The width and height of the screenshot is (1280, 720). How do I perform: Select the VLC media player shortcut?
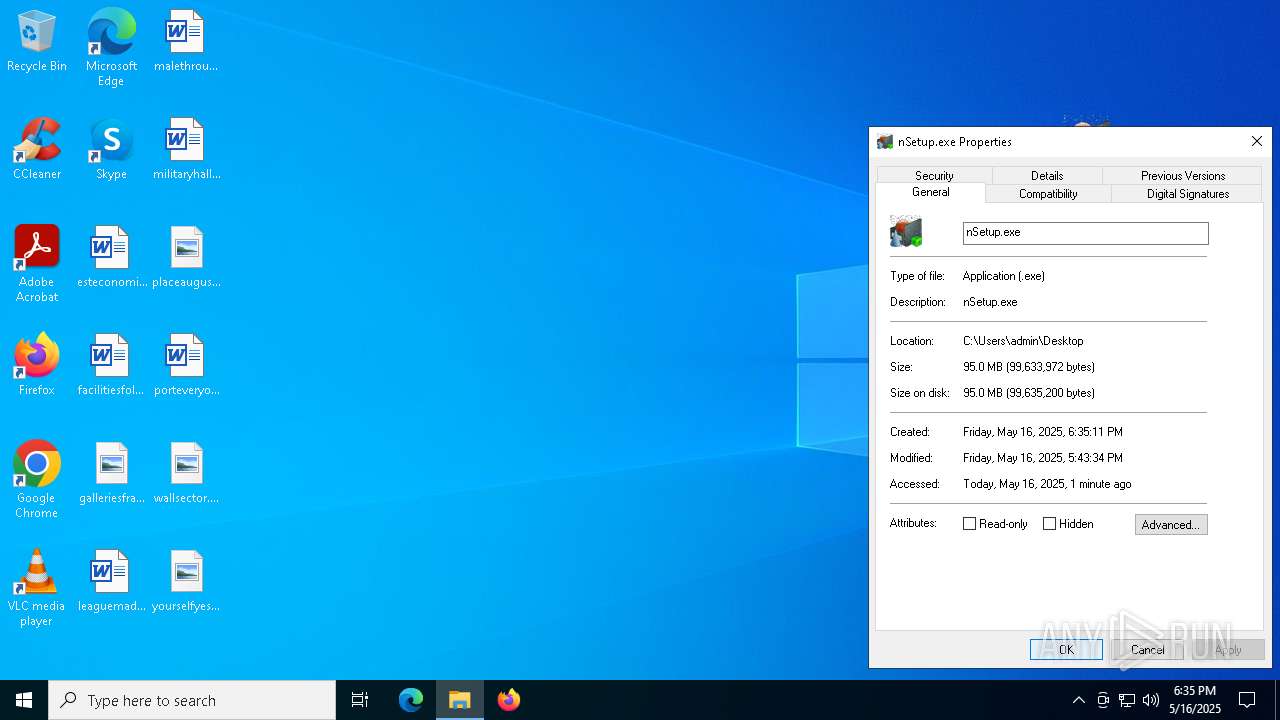(x=37, y=588)
